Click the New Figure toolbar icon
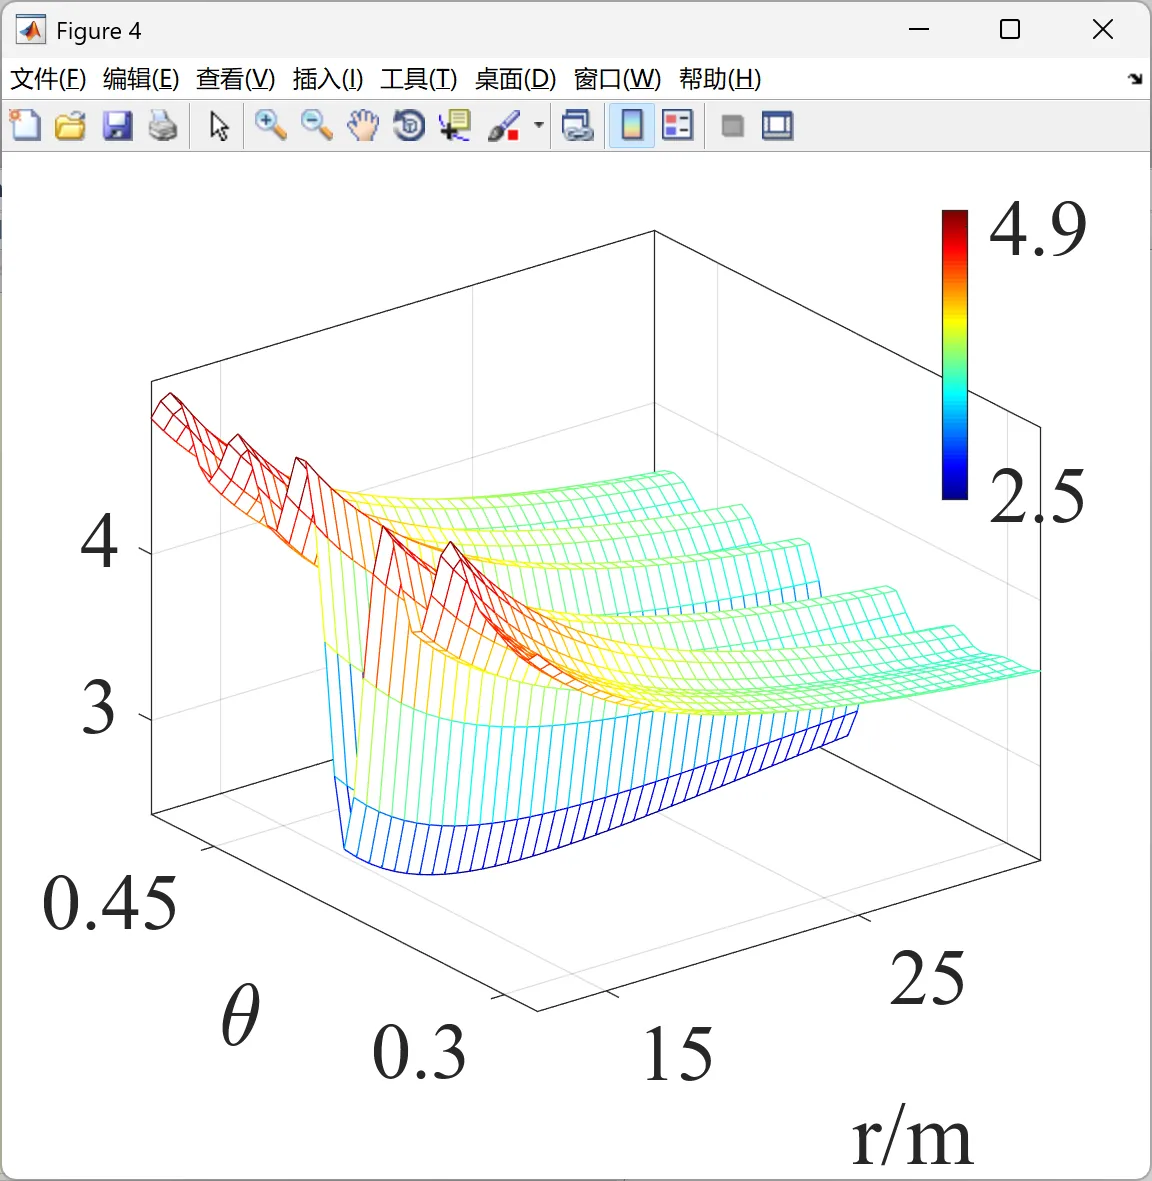Image resolution: width=1152 pixels, height=1181 pixels. (x=25, y=126)
